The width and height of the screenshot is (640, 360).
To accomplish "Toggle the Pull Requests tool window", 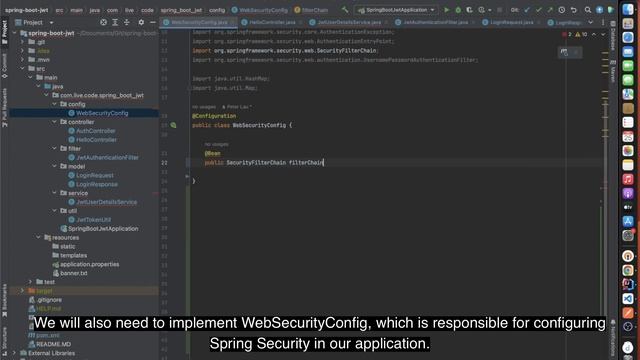I will (4, 107).
